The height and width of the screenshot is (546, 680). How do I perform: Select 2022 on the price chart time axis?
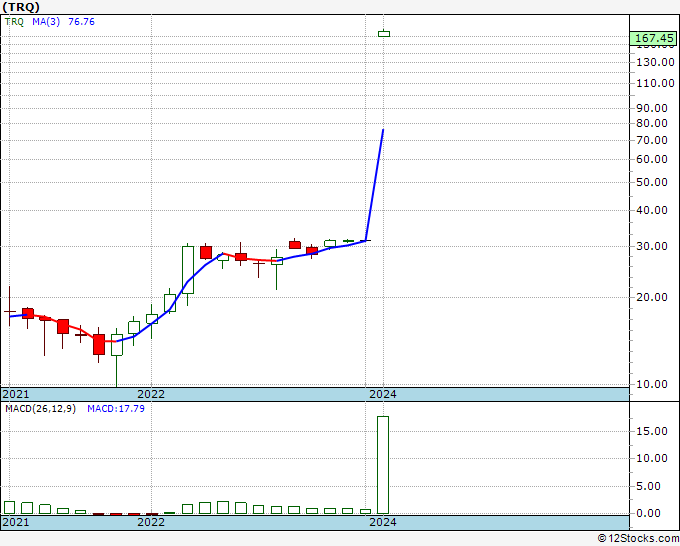151,394
